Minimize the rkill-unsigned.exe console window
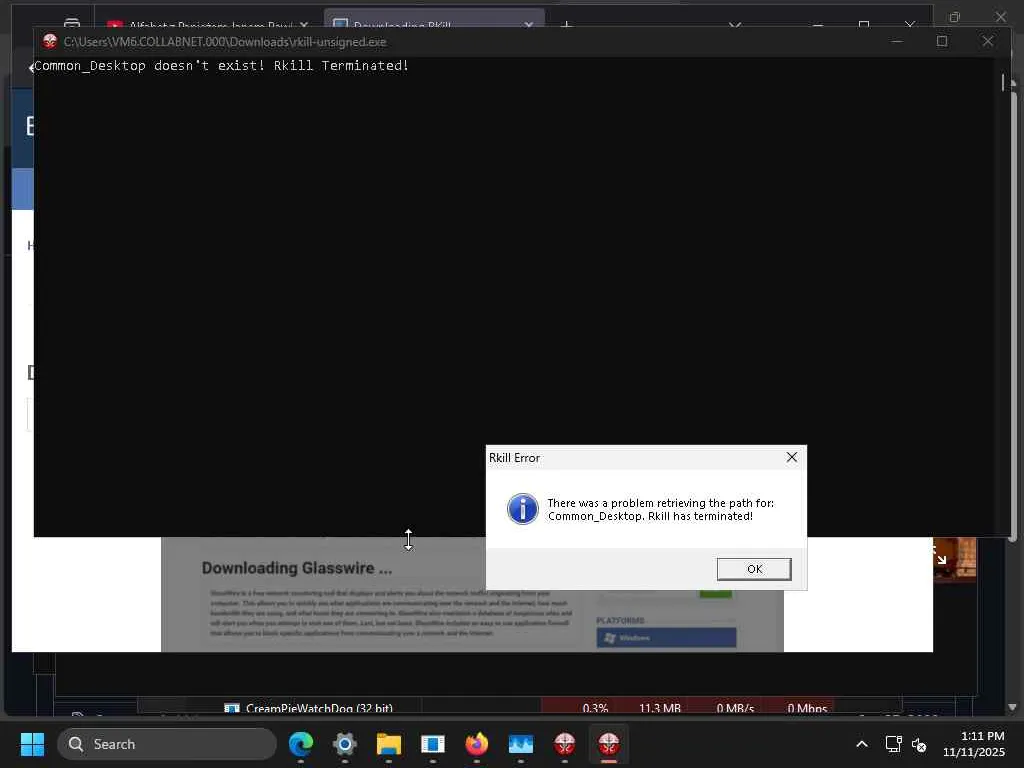 pos(897,41)
